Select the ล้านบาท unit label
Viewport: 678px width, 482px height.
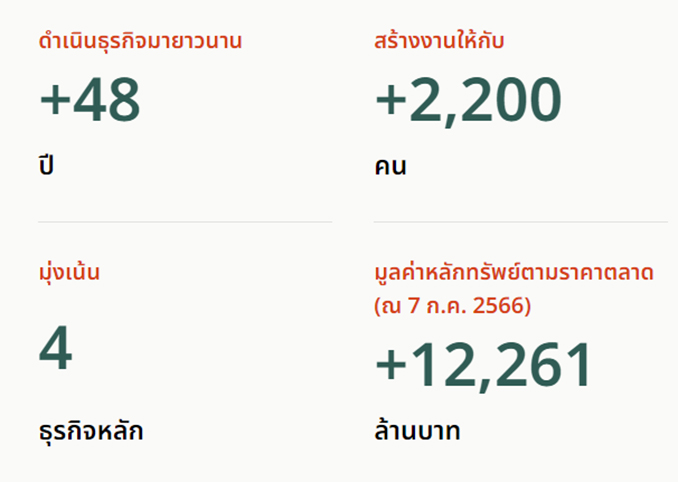coord(417,431)
